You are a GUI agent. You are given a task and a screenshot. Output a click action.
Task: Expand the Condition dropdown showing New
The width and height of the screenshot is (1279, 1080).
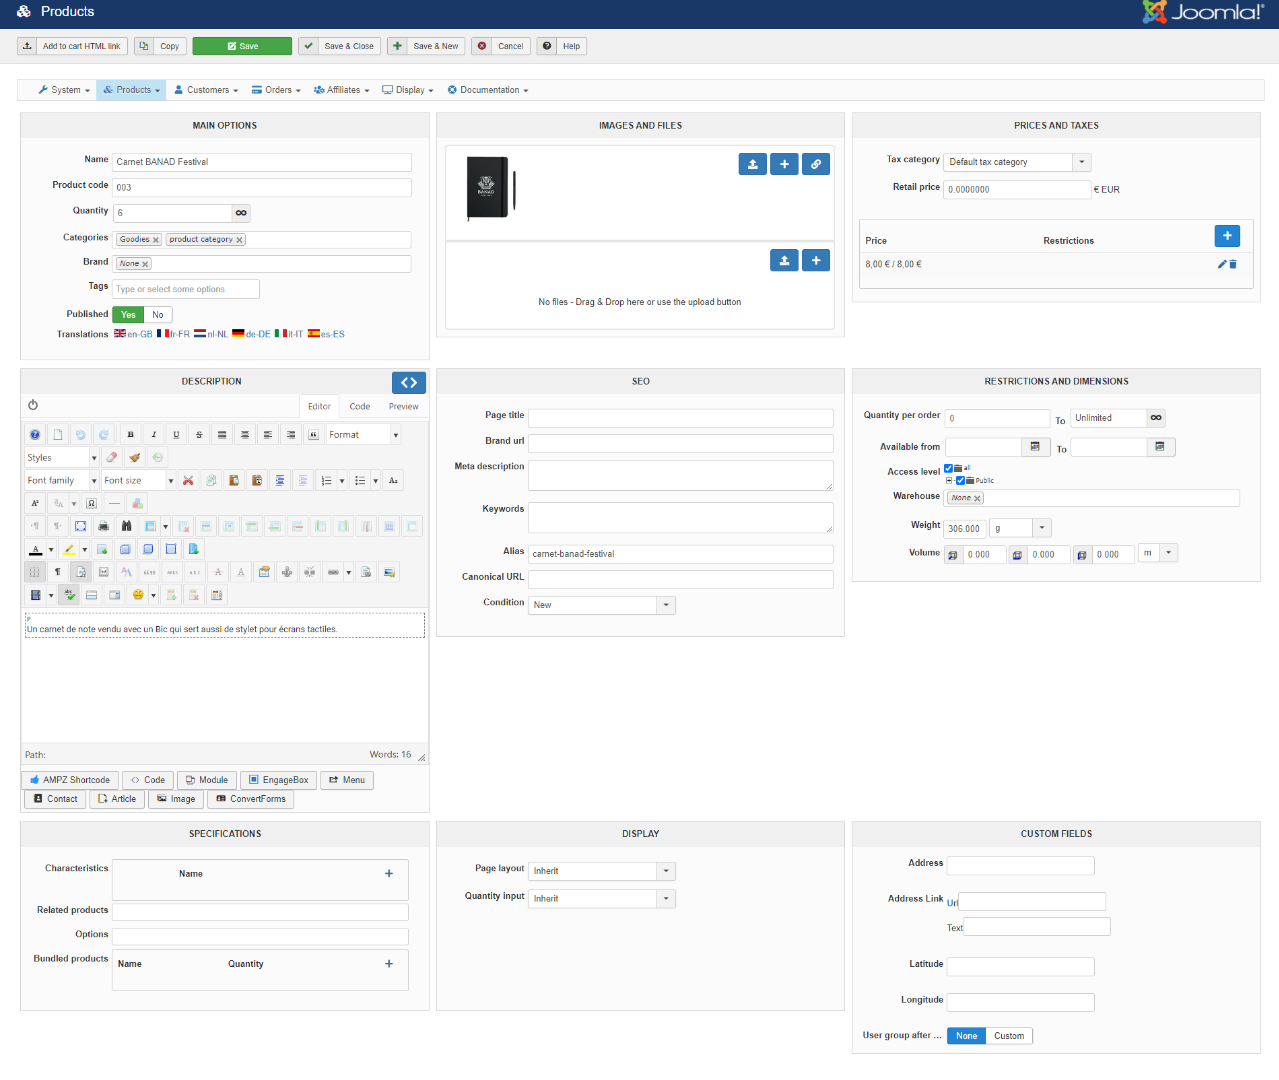tap(665, 605)
